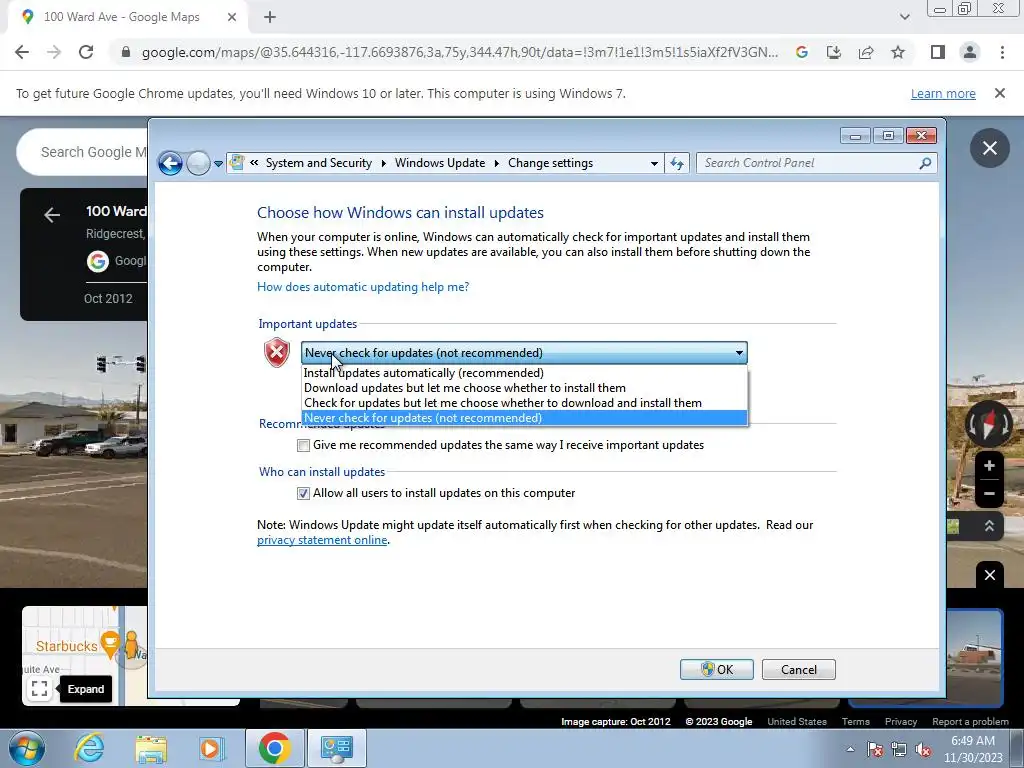The image size is (1024, 768).
Task: Click the Change settings breadcrumb
Action: pos(551,163)
